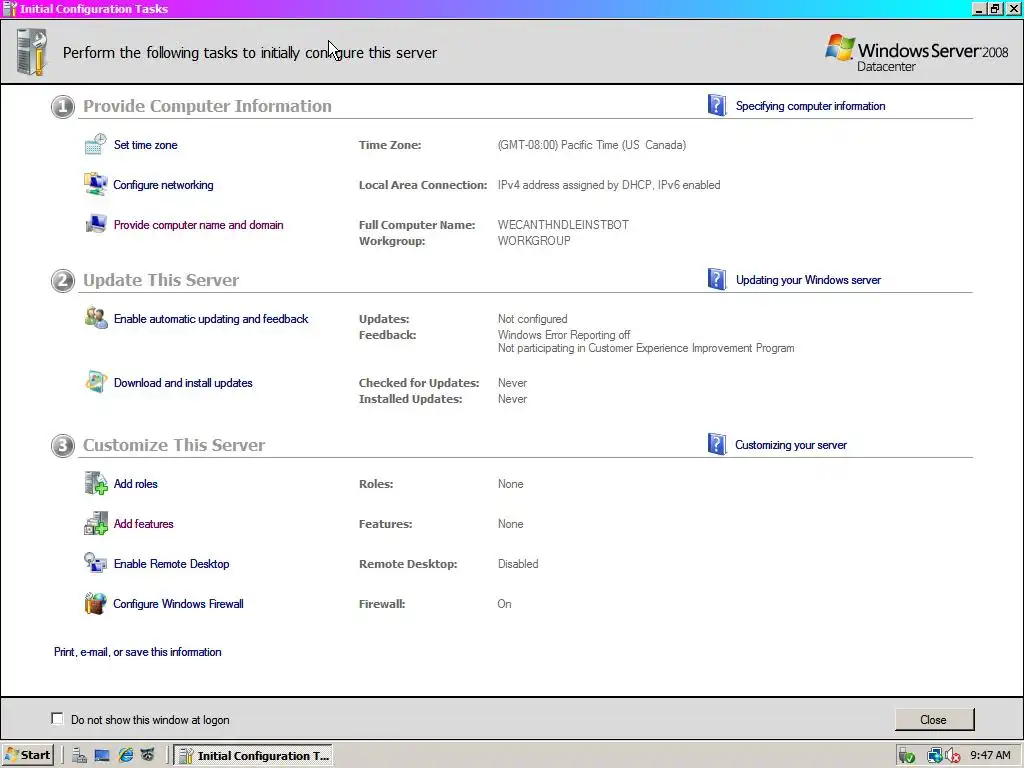
Task: Open the Add roles link
Action: click(x=136, y=484)
